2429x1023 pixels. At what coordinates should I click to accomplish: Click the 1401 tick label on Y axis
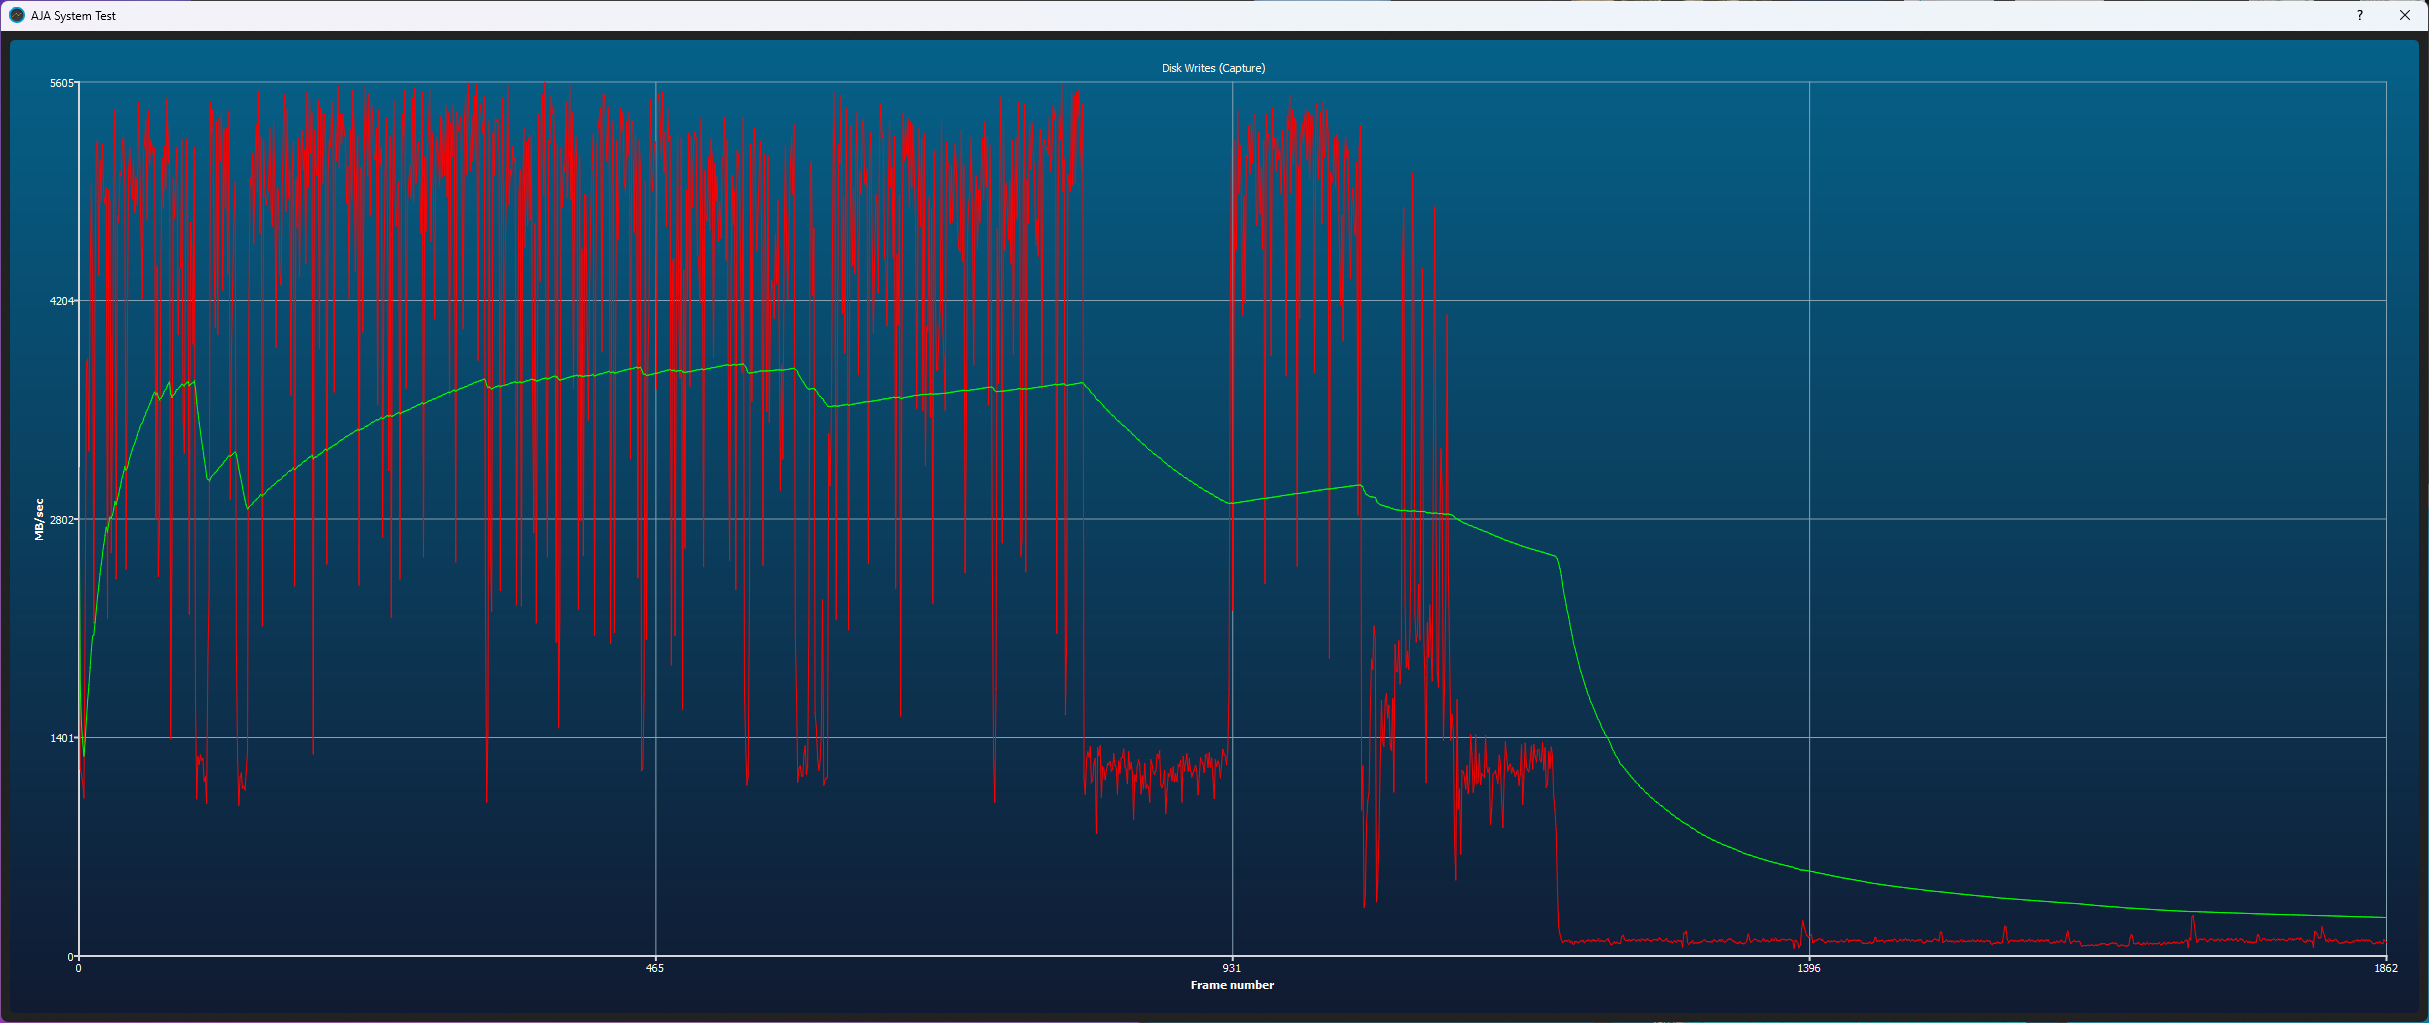[x=62, y=738]
